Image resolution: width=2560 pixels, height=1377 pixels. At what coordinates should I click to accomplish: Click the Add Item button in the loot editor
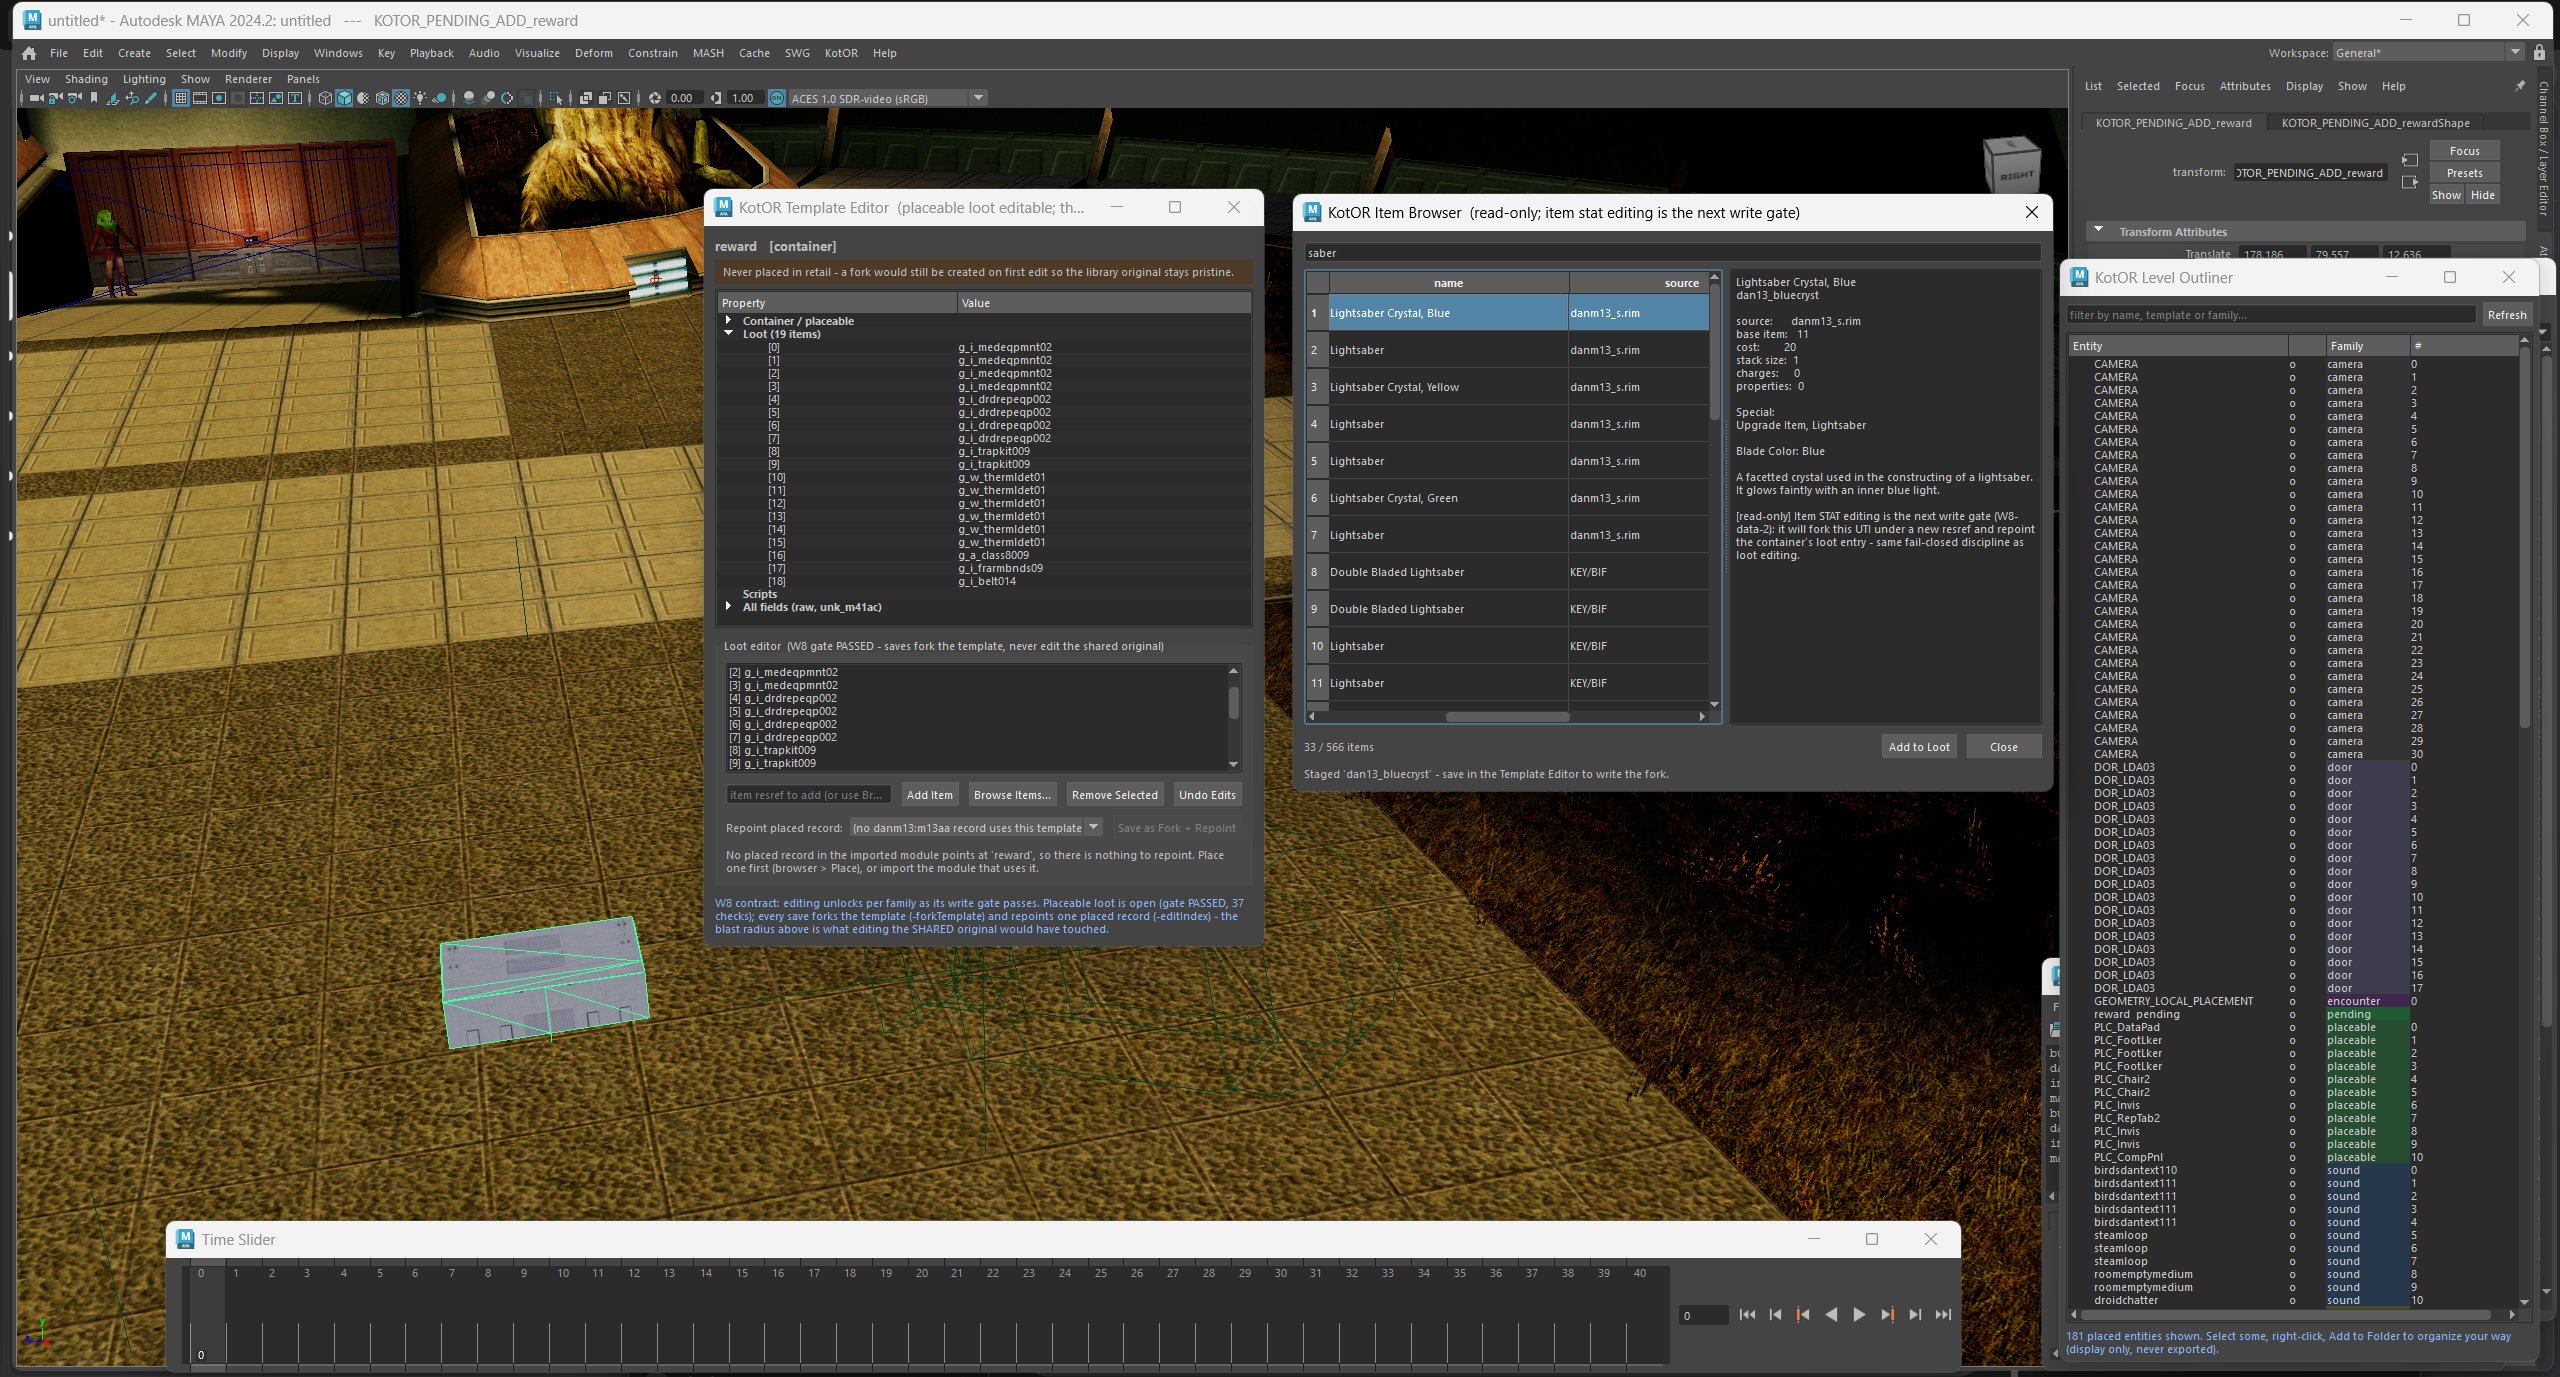pyautogui.click(x=929, y=795)
